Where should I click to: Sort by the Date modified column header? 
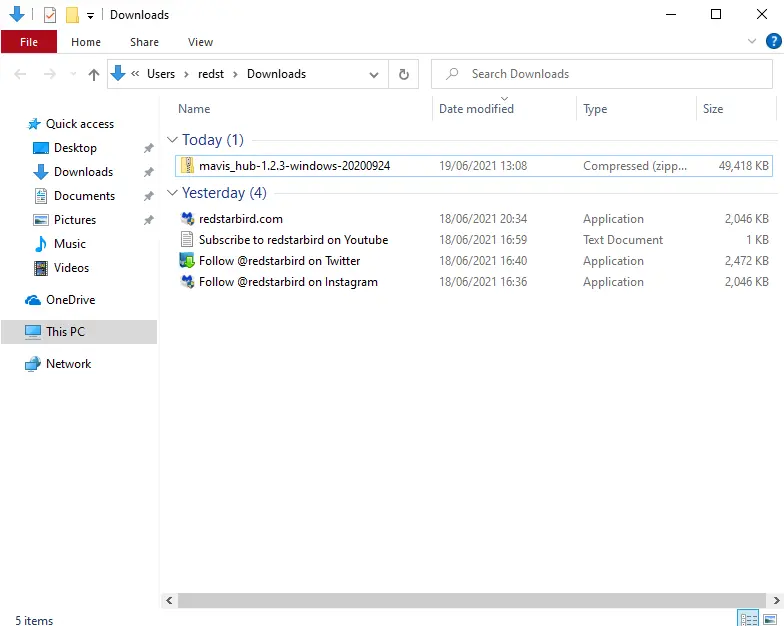pyautogui.click(x=476, y=109)
